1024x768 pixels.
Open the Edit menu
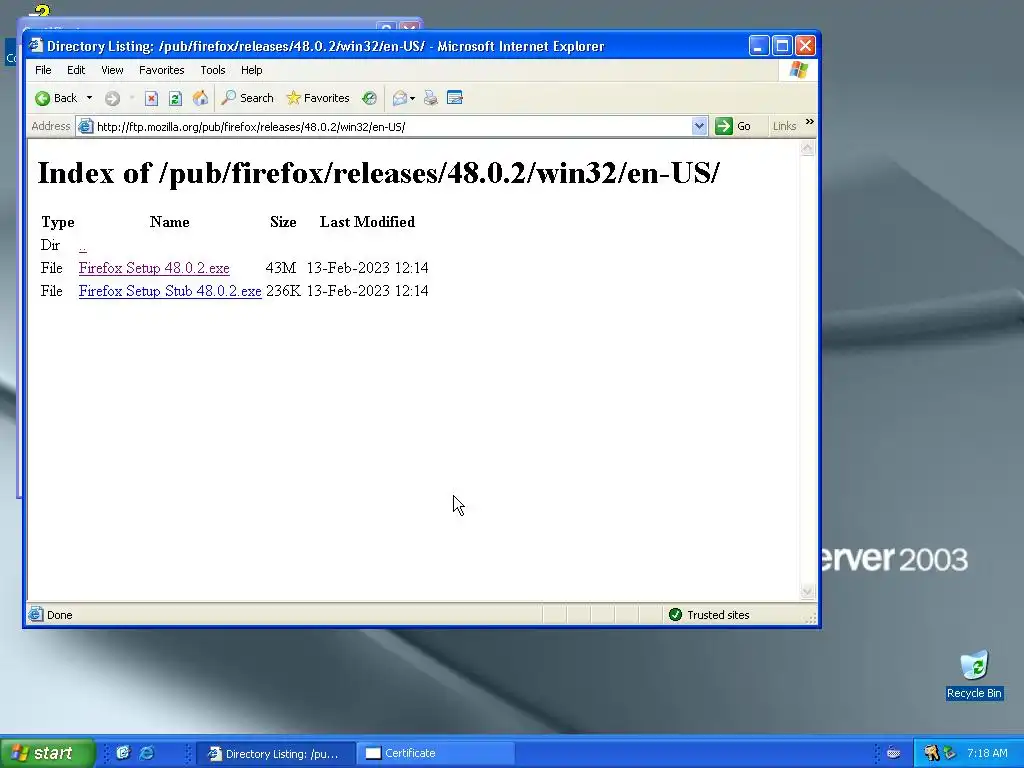[x=76, y=70]
